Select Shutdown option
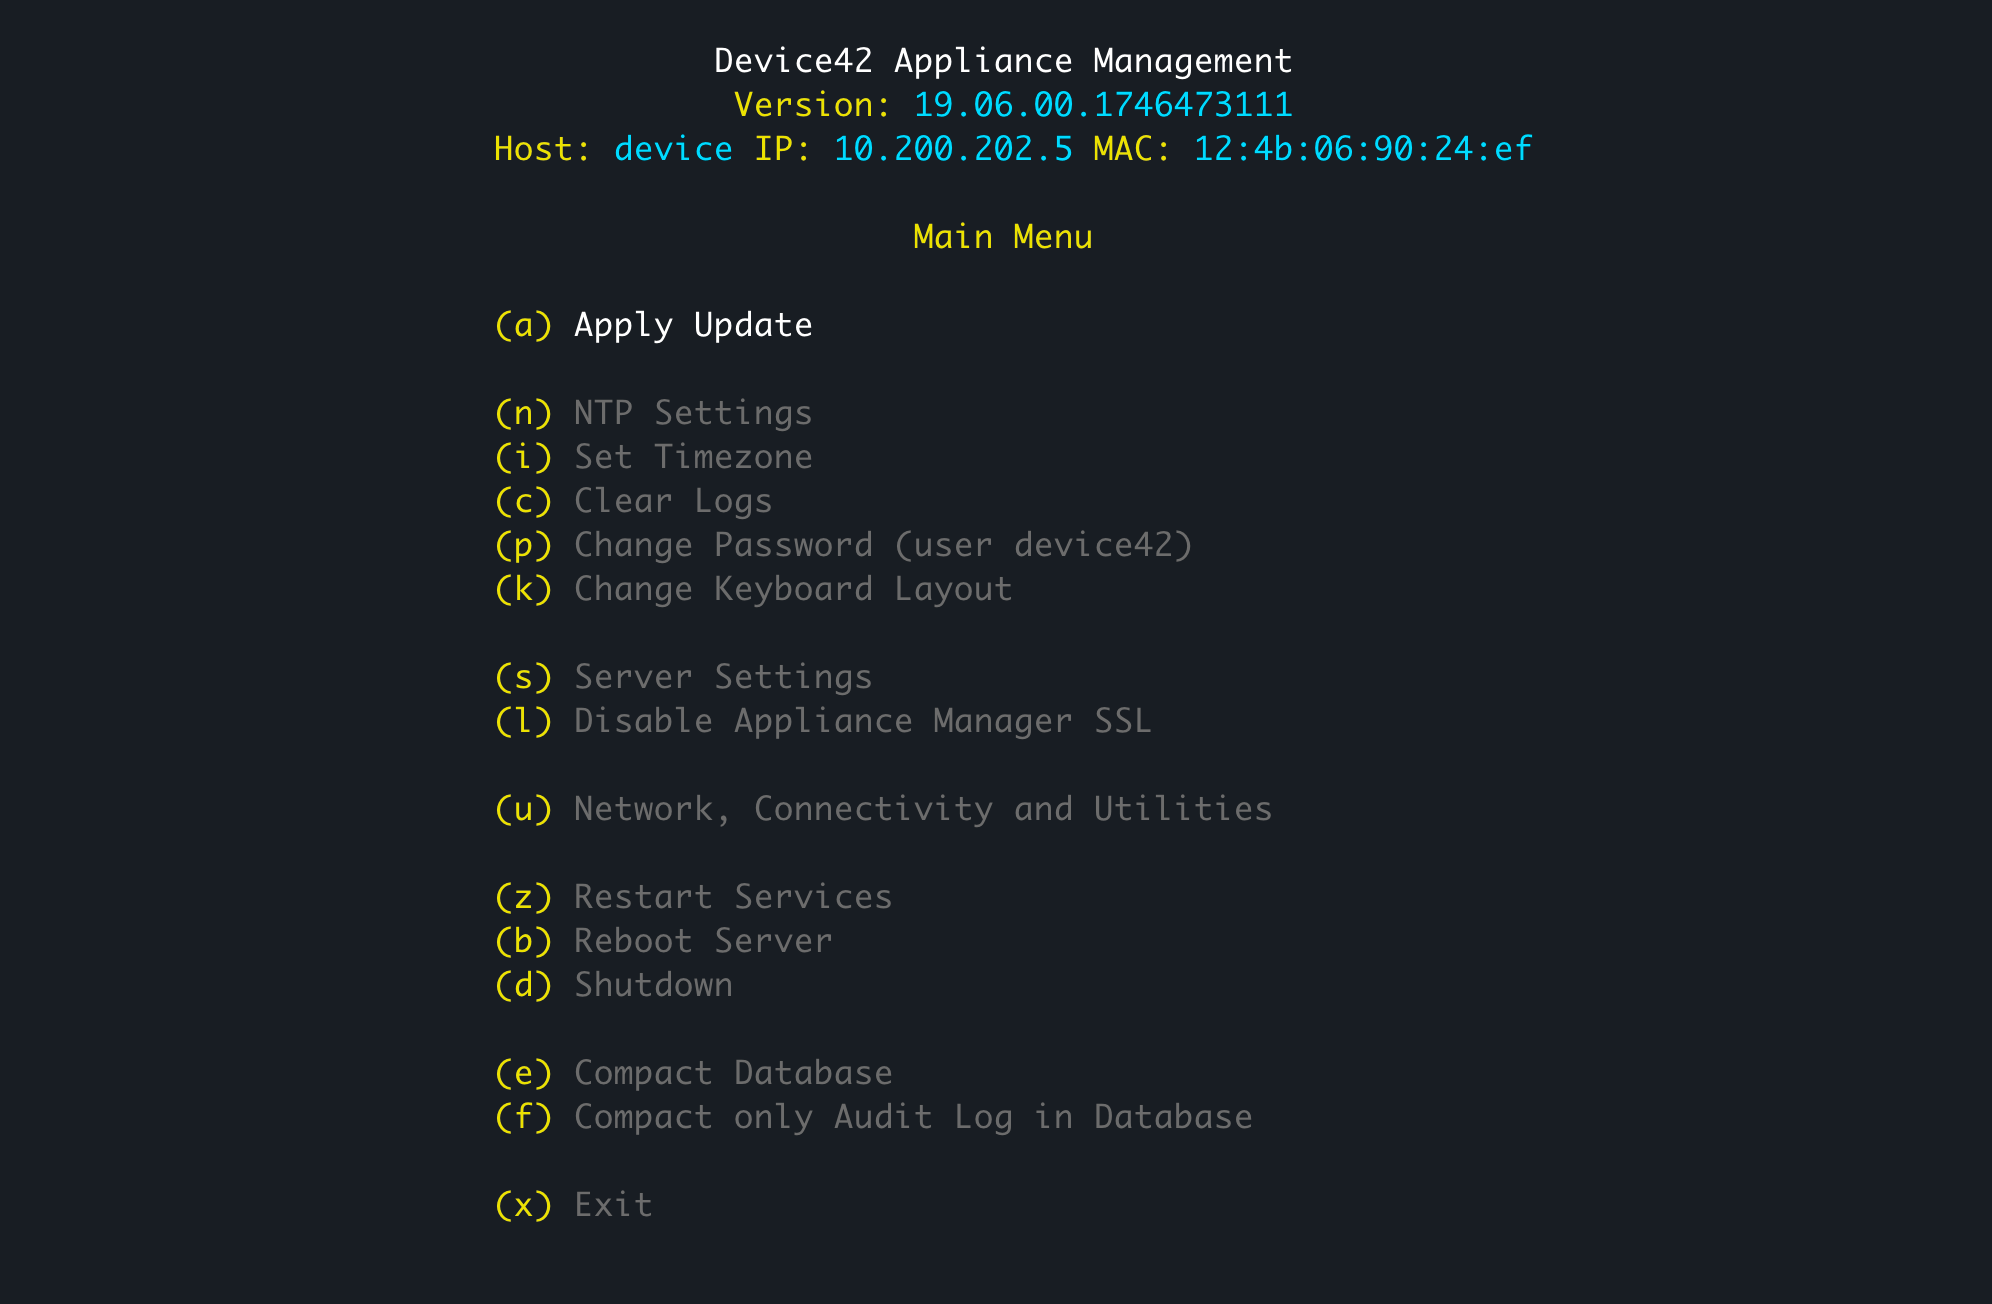 [x=652, y=984]
